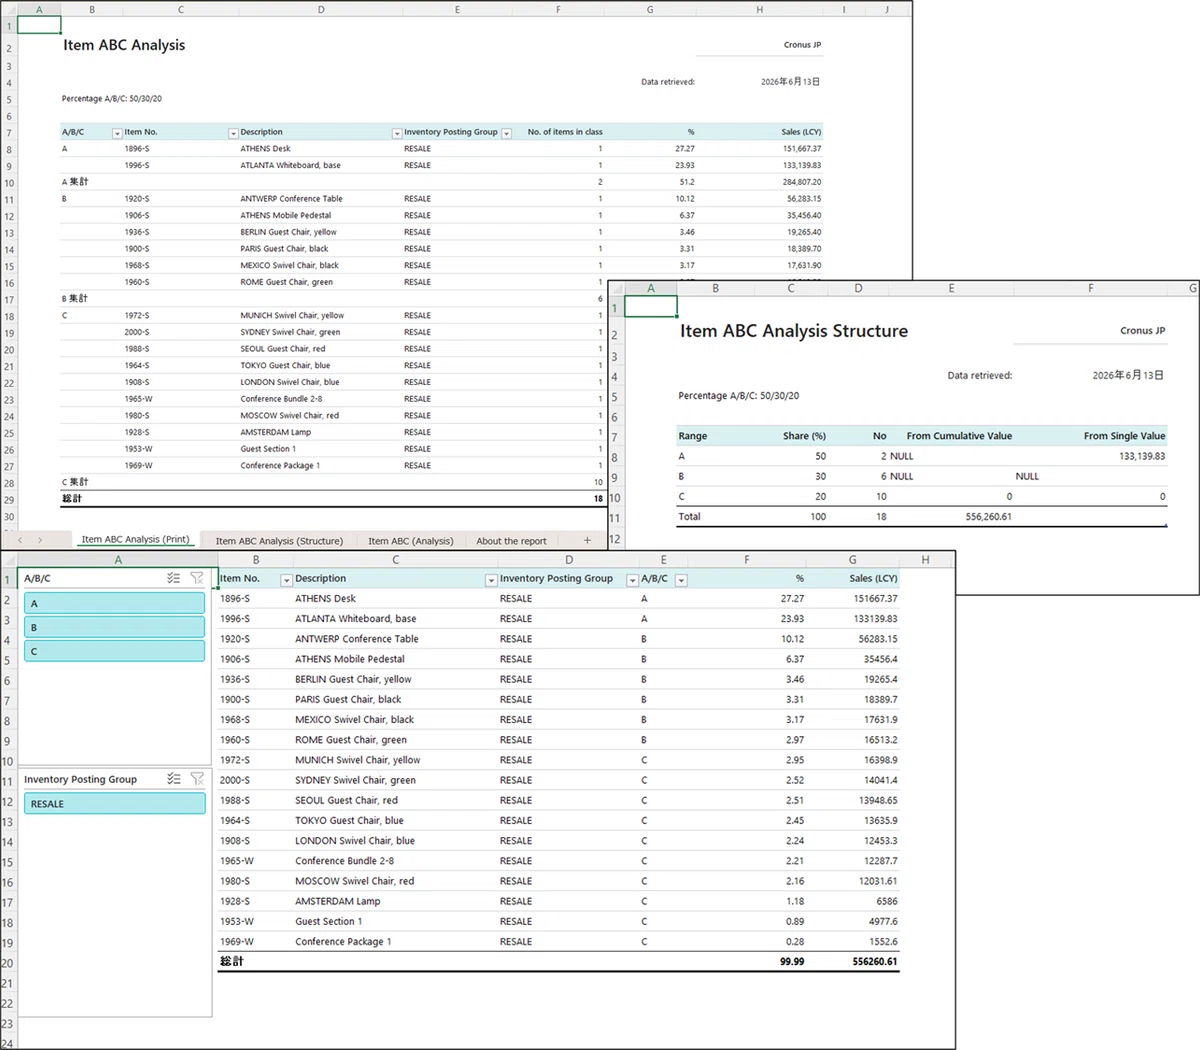Select column C header in Analysis sheet
The height and width of the screenshot is (1050, 1200).
395,560
